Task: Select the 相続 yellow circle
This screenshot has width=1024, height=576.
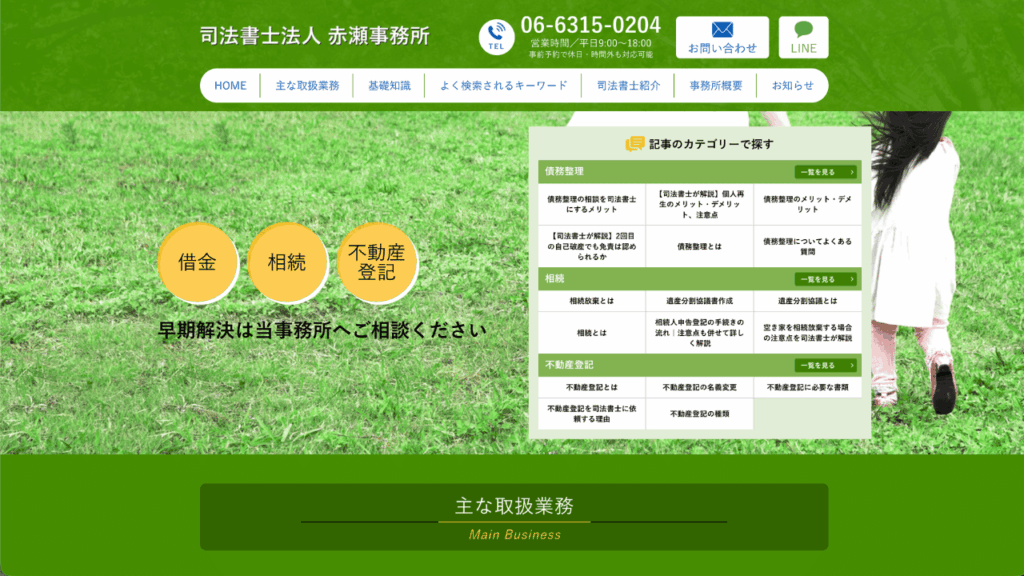Action: click(x=287, y=263)
